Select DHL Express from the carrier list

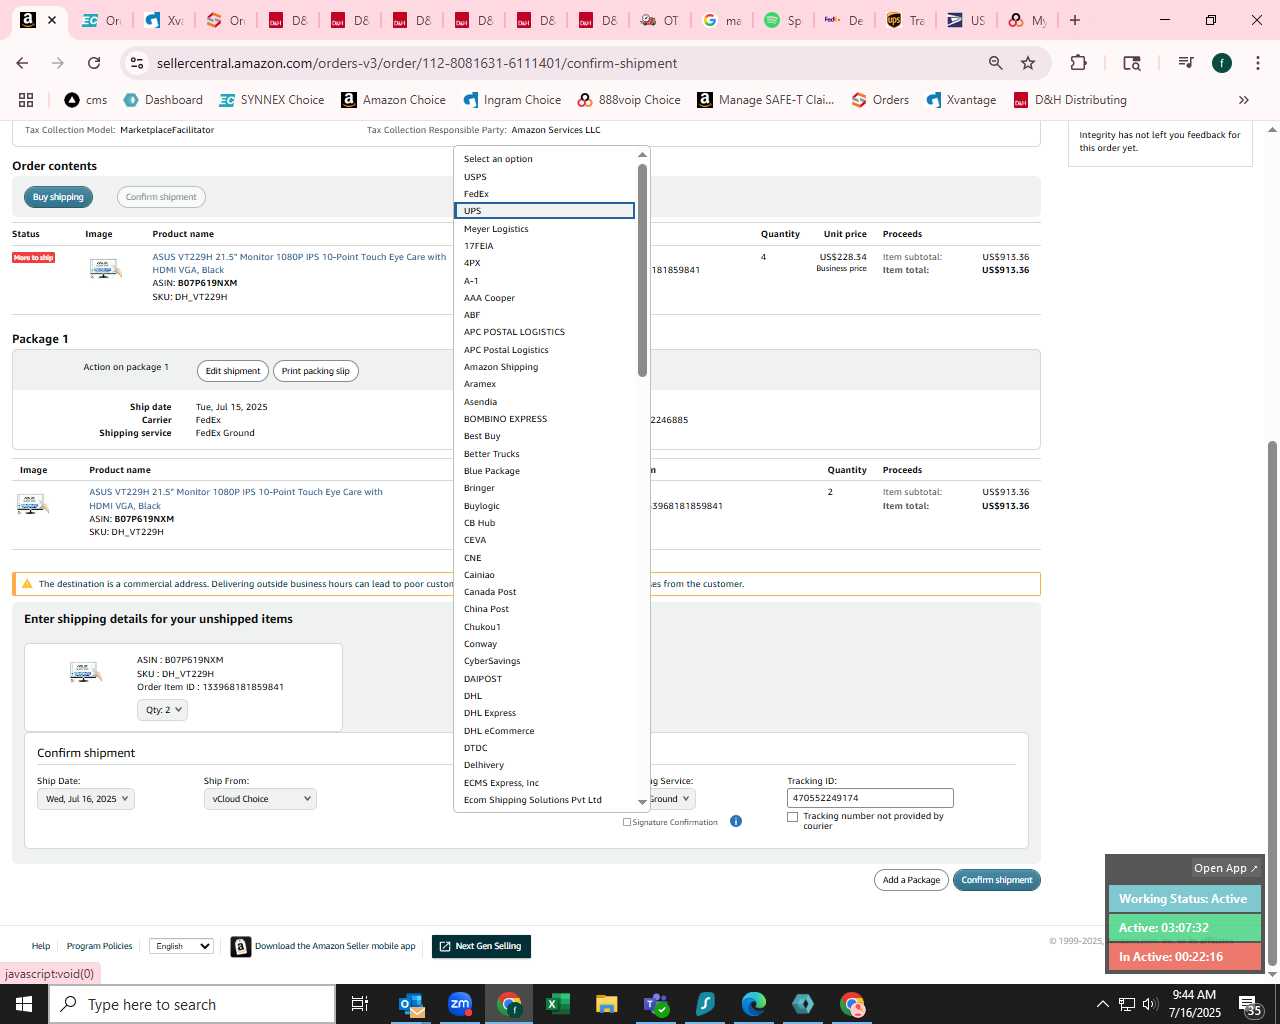click(545, 713)
